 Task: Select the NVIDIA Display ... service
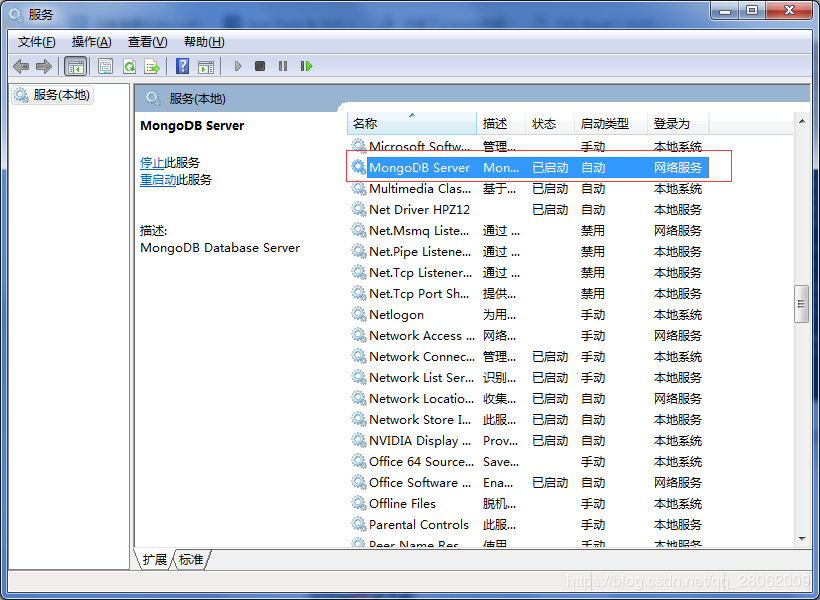pyautogui.click(x=420, y=440)
